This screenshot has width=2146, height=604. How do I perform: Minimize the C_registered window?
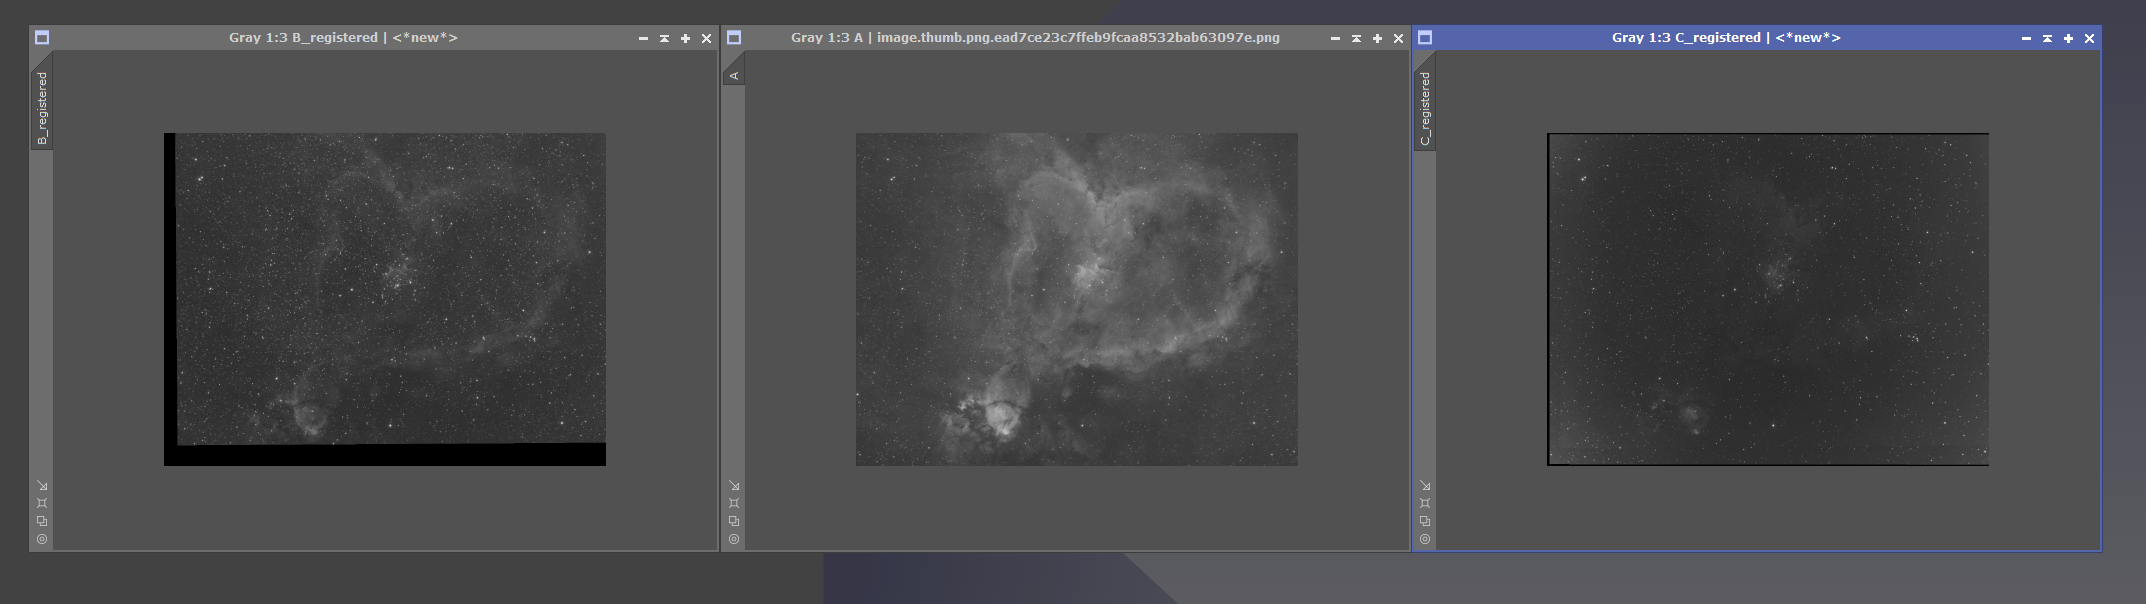pyautogui.click(x=2026, y=38)
